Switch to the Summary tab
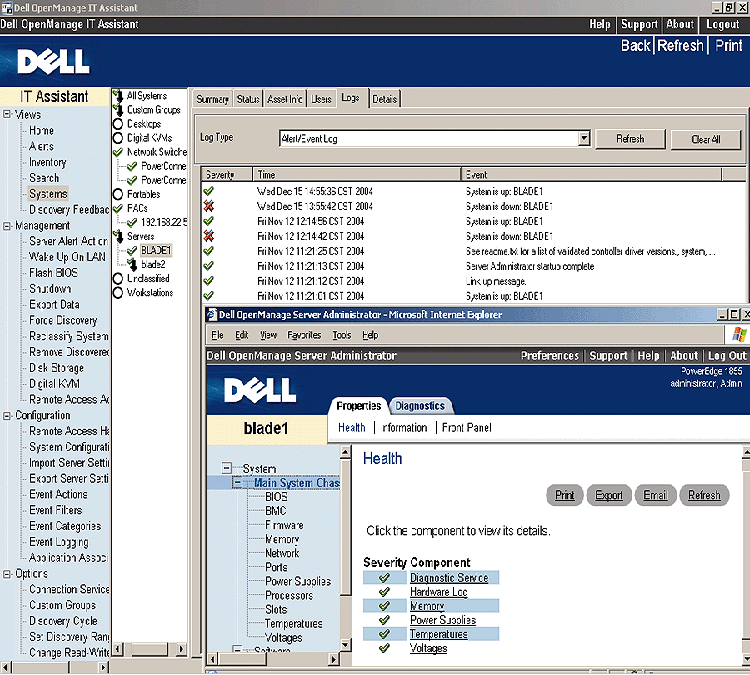This screenshot has width=750, height=675. pos(212,99)
